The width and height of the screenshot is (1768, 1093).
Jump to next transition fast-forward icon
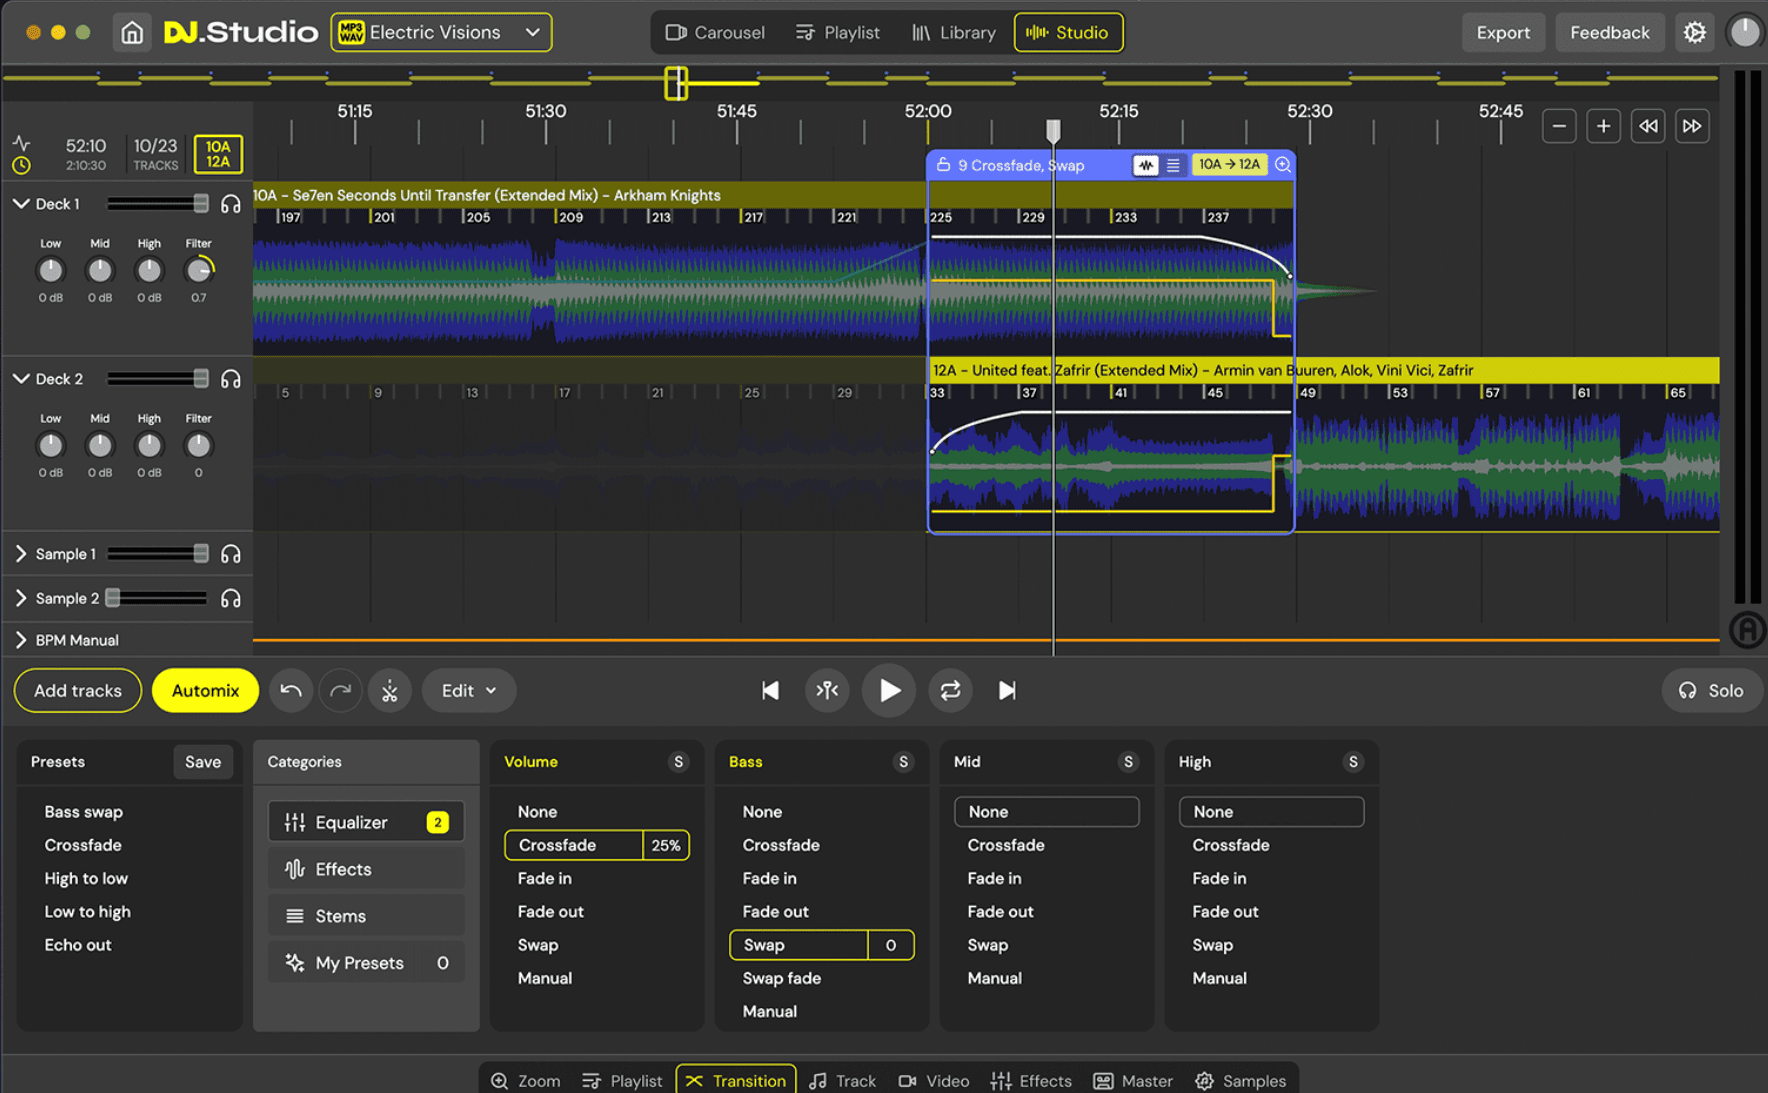[1692, 126]
